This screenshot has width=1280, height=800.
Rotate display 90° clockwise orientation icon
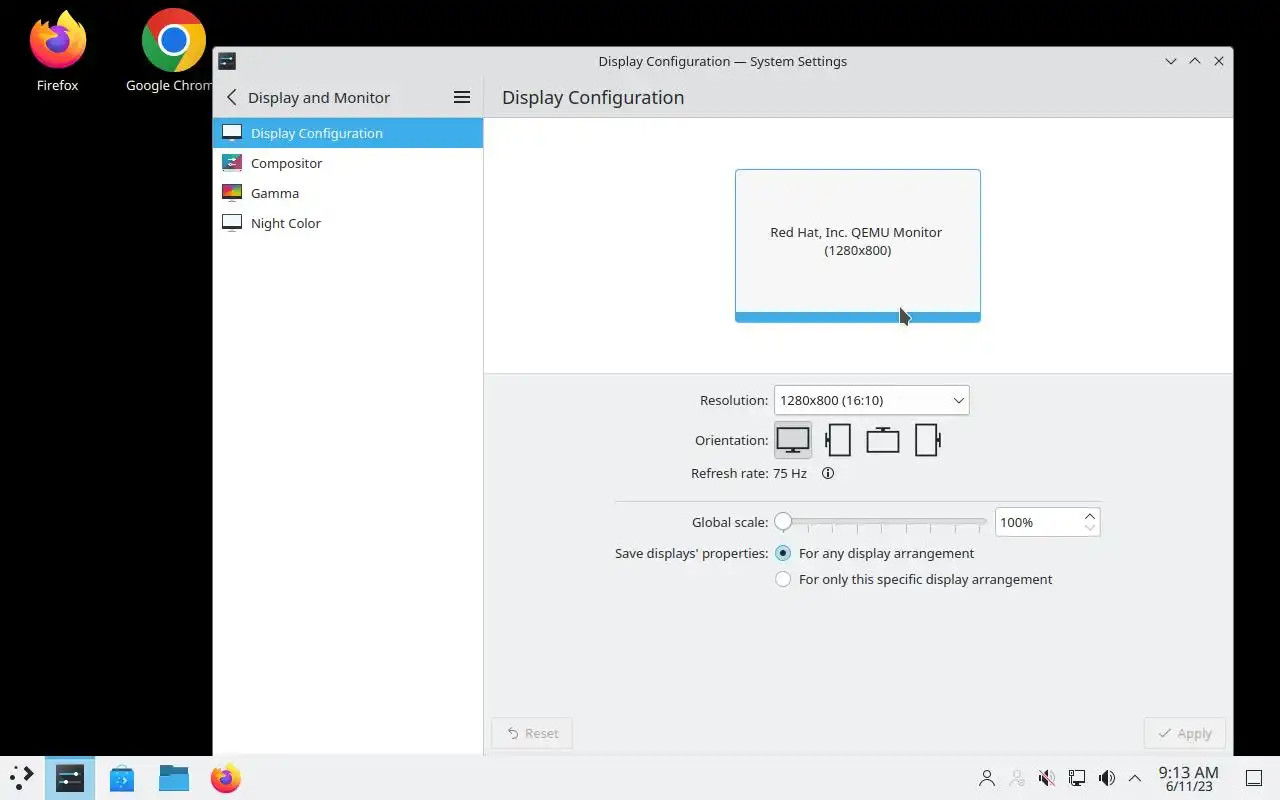838,440
